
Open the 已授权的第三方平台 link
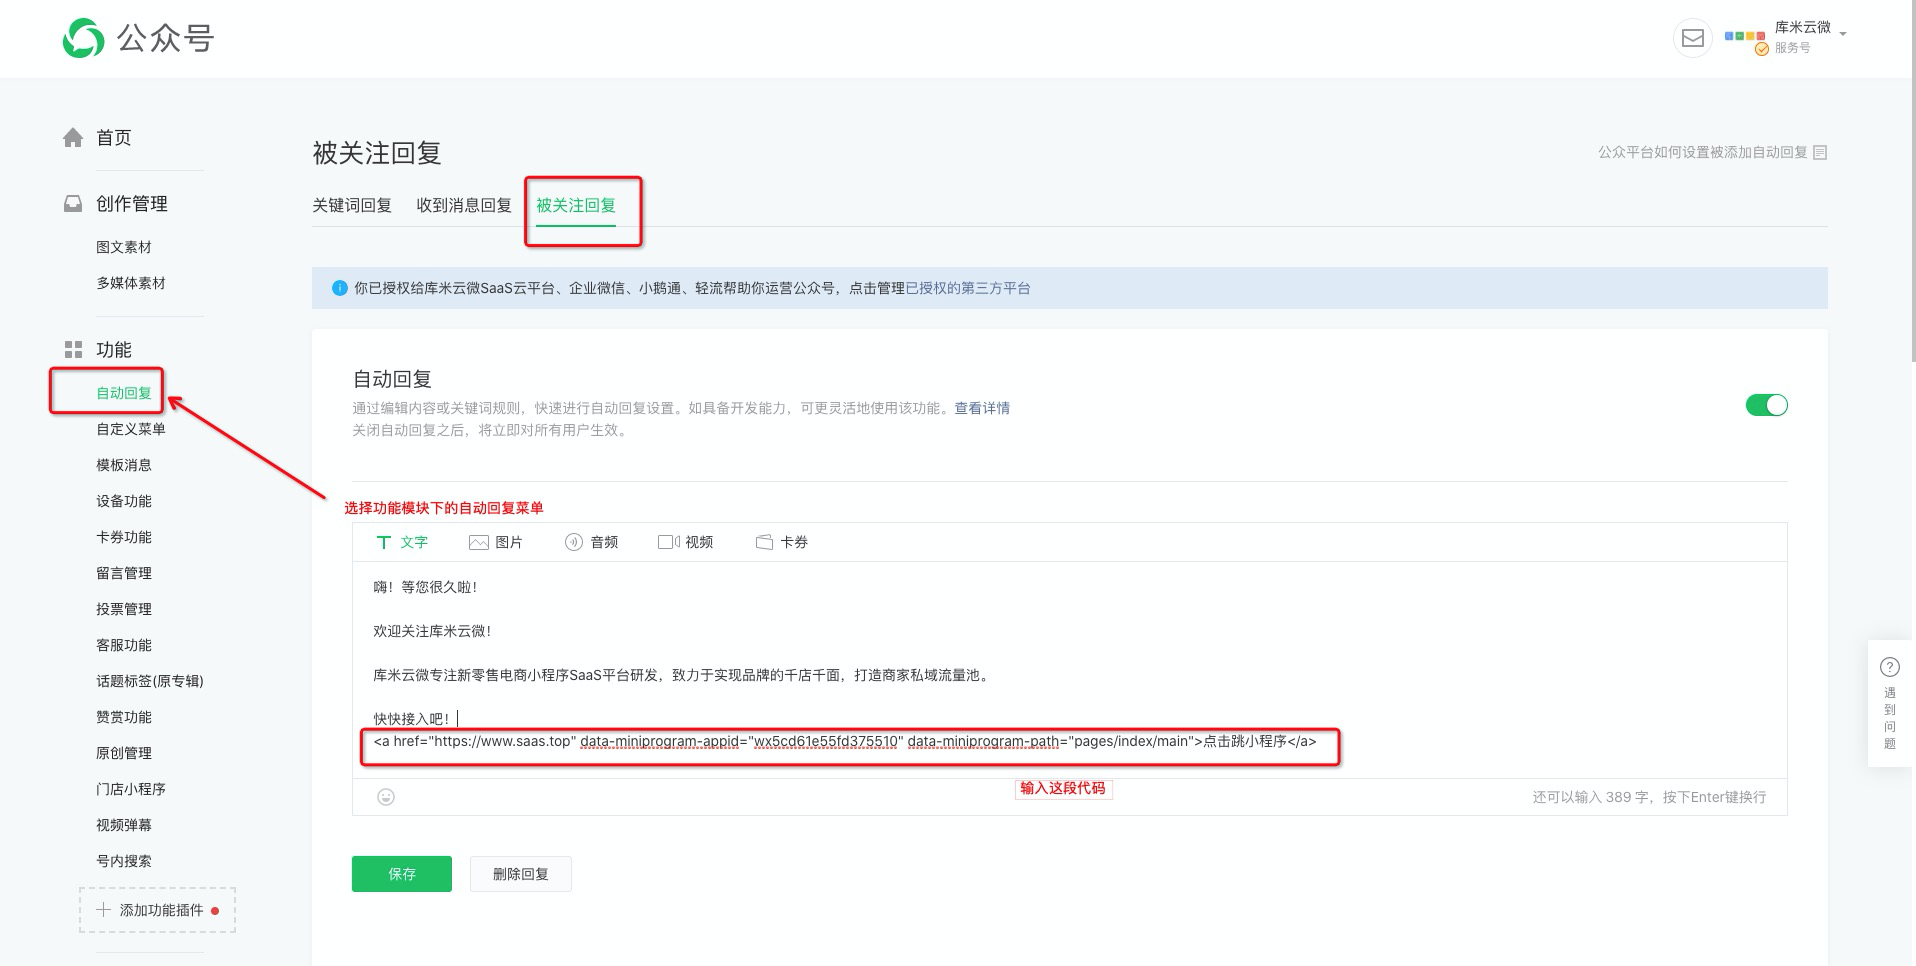[968, 288]
